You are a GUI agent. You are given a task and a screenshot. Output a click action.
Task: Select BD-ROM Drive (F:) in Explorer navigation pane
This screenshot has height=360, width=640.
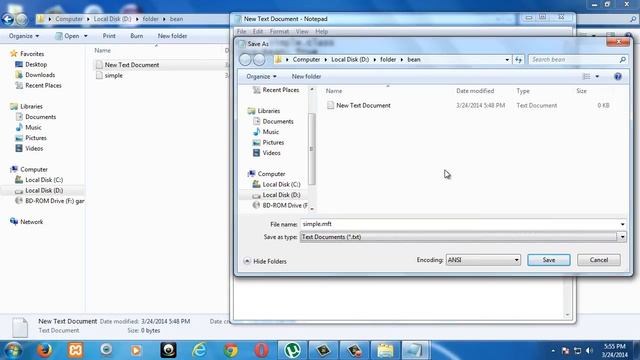(x=50, y=201)
